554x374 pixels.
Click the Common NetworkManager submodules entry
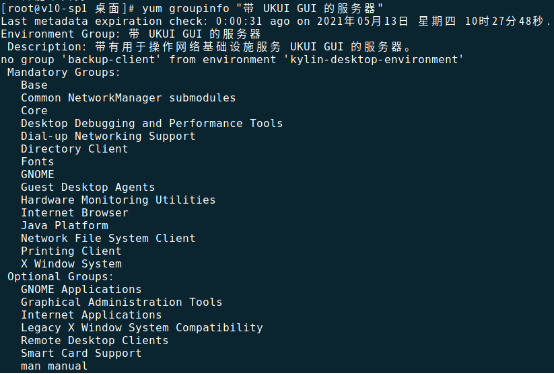[x=128, y=98]
